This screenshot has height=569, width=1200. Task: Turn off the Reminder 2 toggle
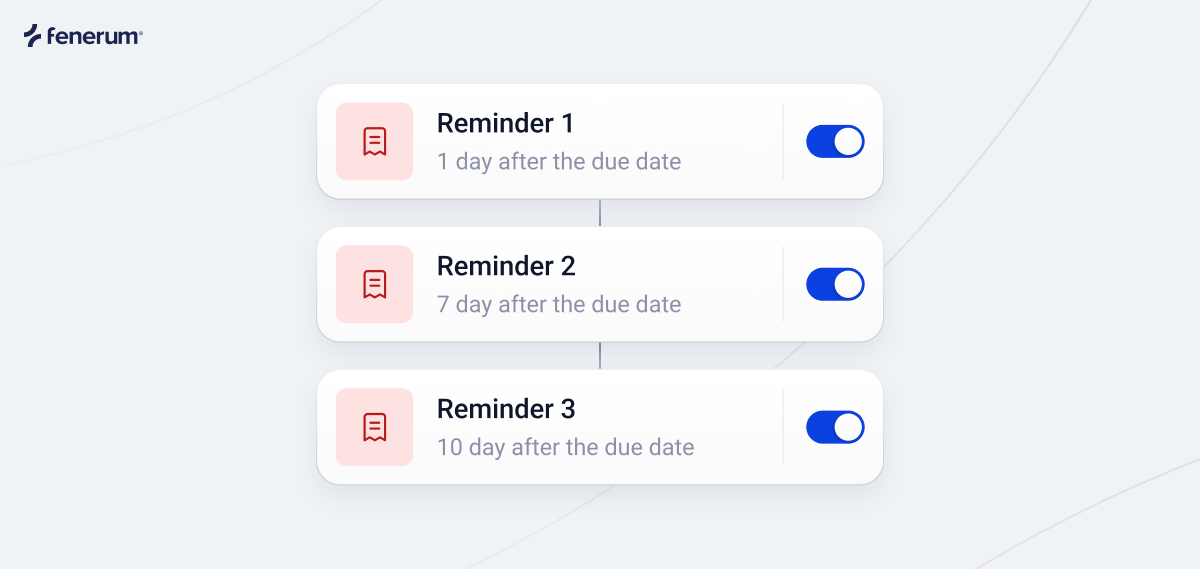click(x=835, y=284)
